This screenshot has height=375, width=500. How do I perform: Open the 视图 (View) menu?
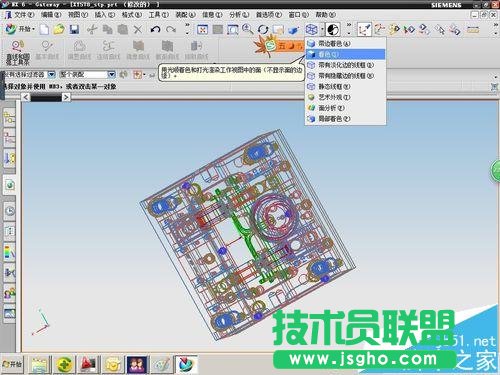[x=78, y=15]
